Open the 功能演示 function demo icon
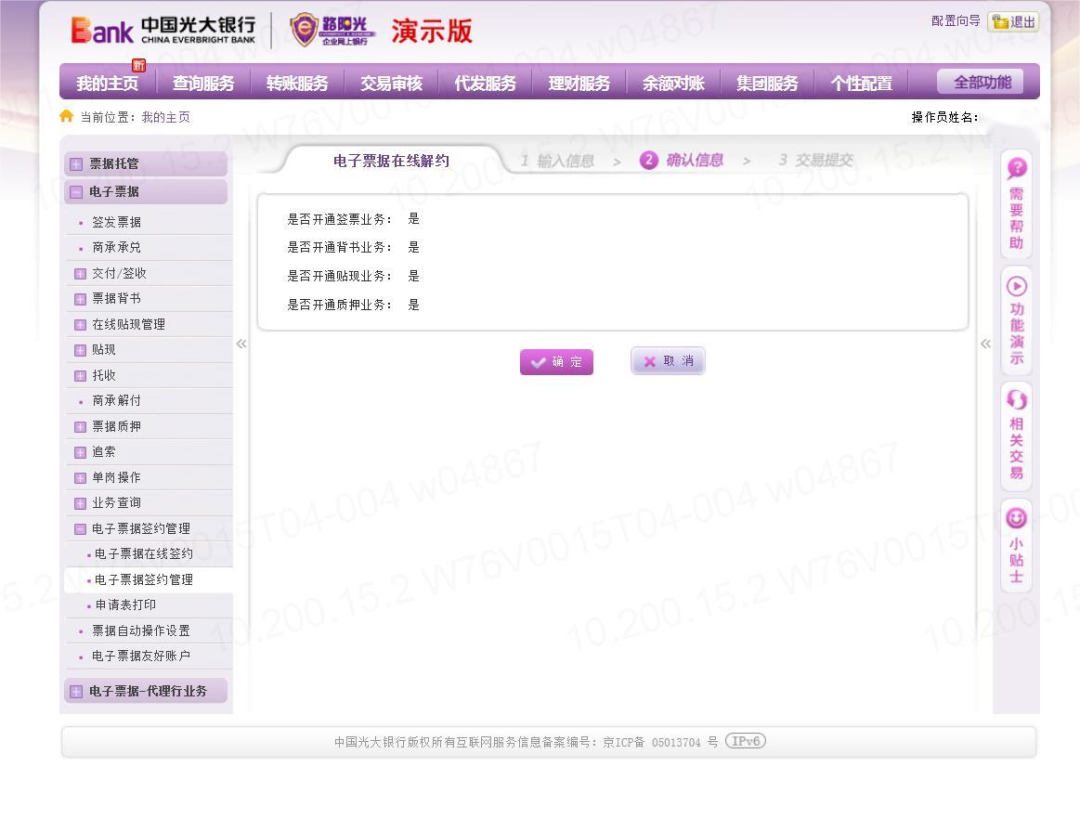 (1016, 286)
